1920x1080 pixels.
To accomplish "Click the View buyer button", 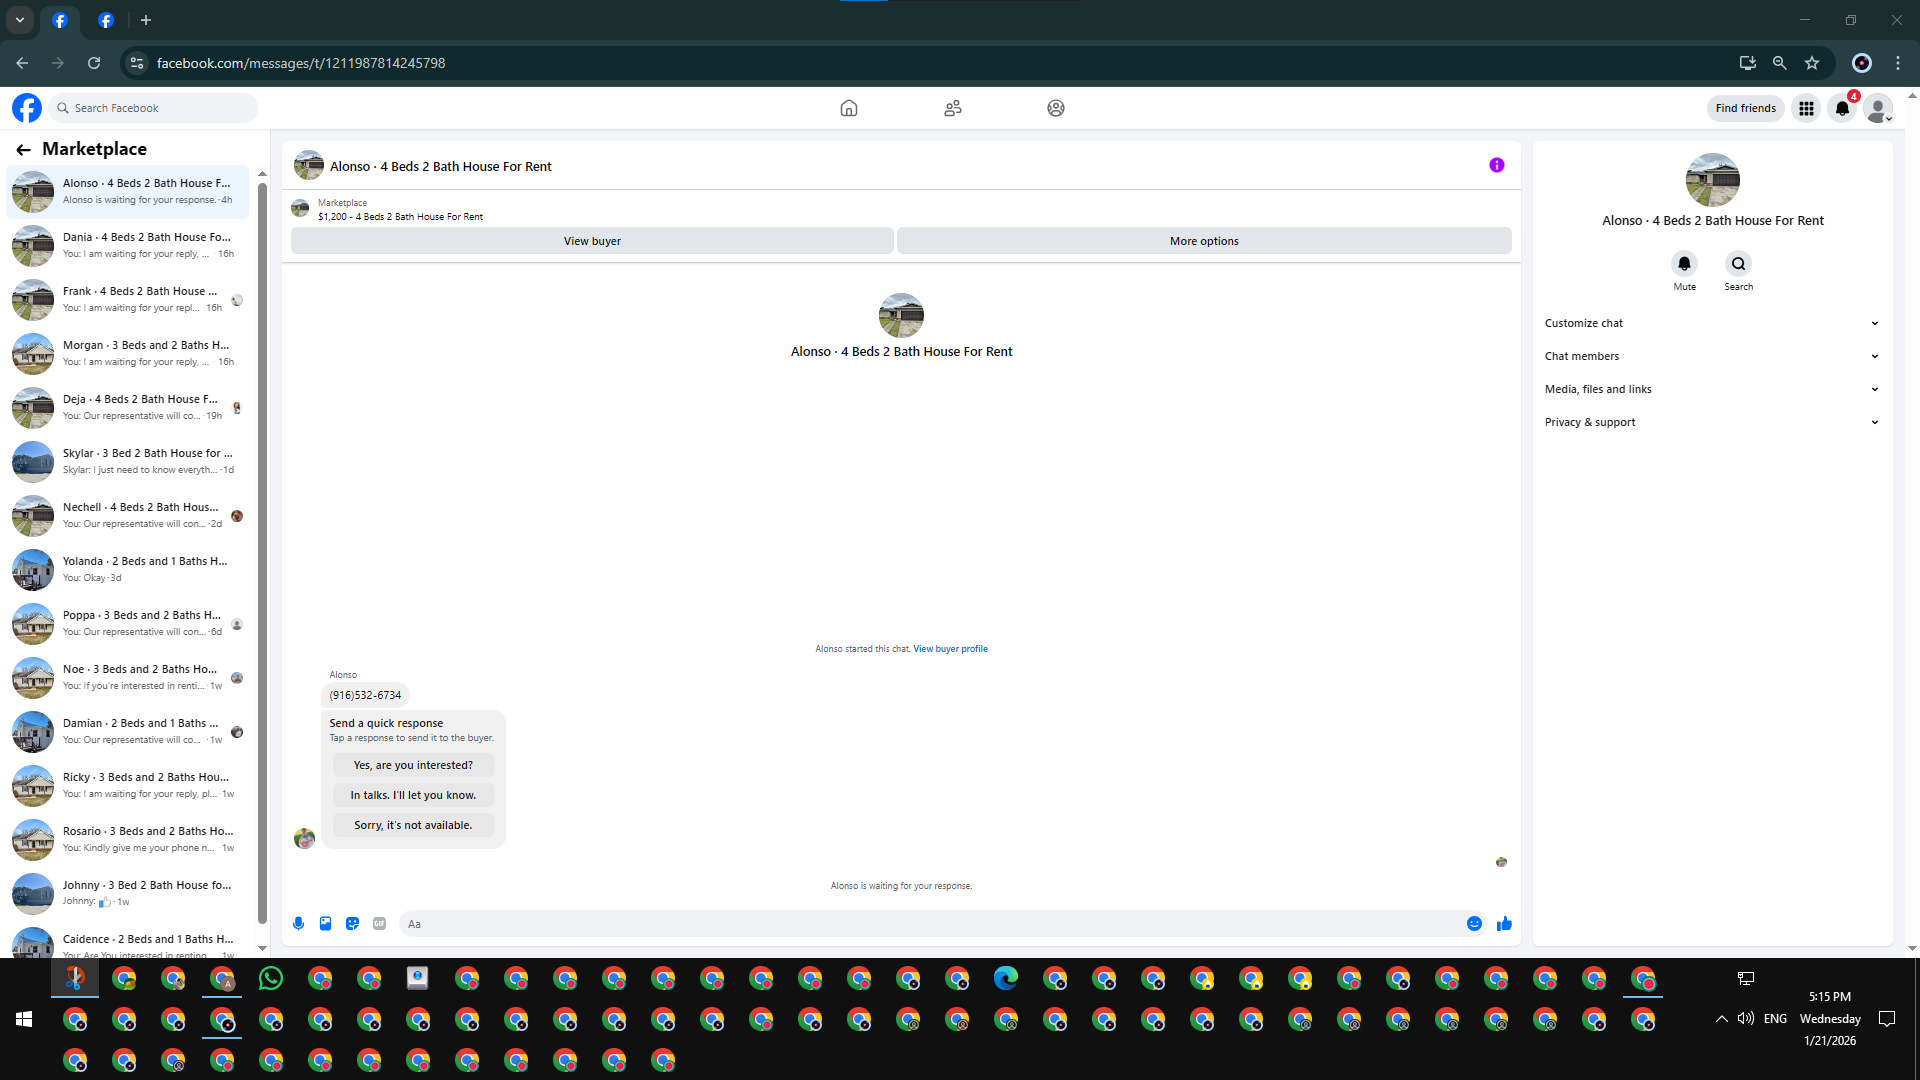I will point(592,241).
